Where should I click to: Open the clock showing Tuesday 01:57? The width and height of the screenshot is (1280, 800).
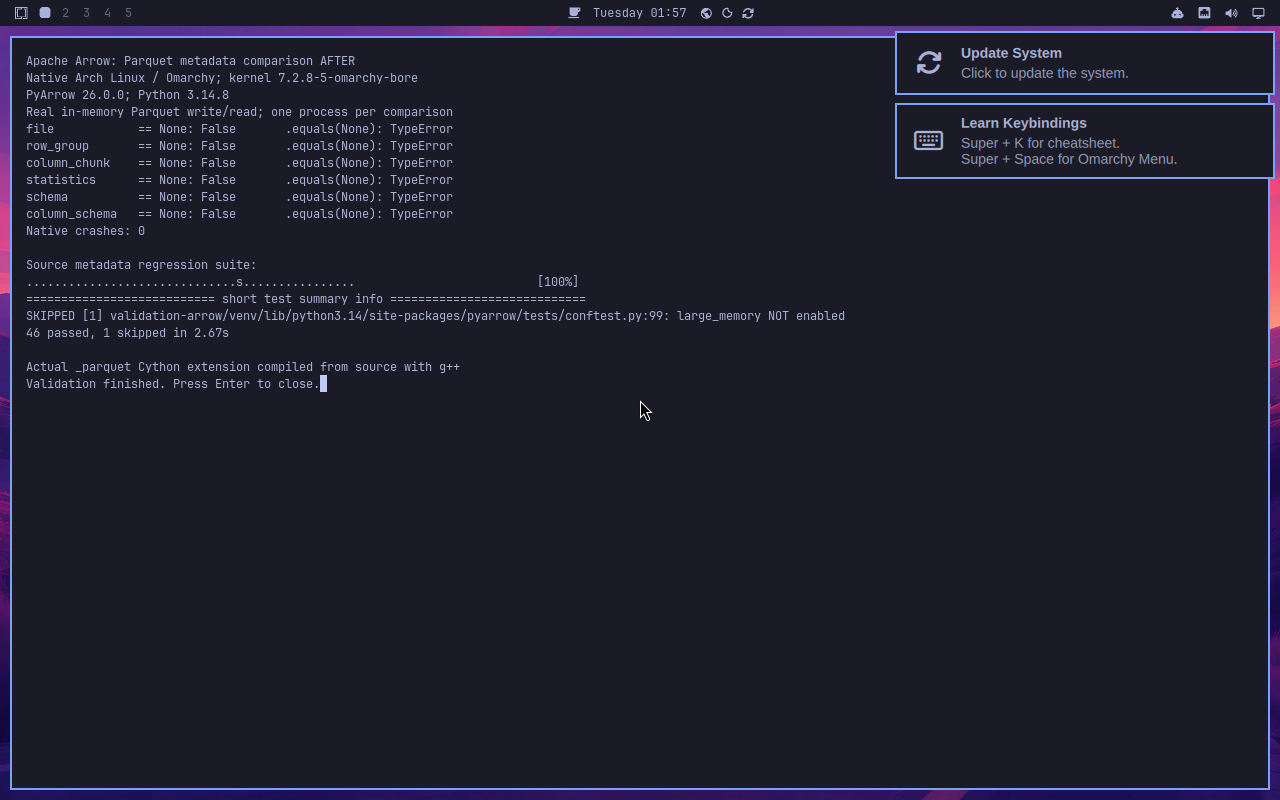point(640,13)
